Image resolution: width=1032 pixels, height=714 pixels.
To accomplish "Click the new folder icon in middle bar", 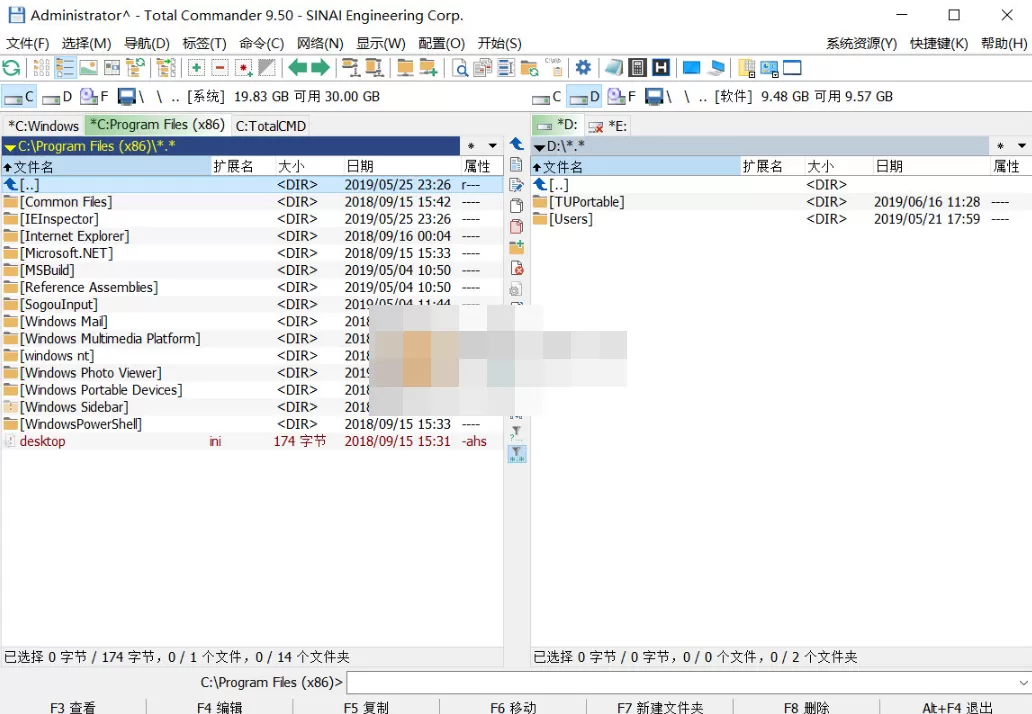I will pyautogui.click(x=517, y=247).
